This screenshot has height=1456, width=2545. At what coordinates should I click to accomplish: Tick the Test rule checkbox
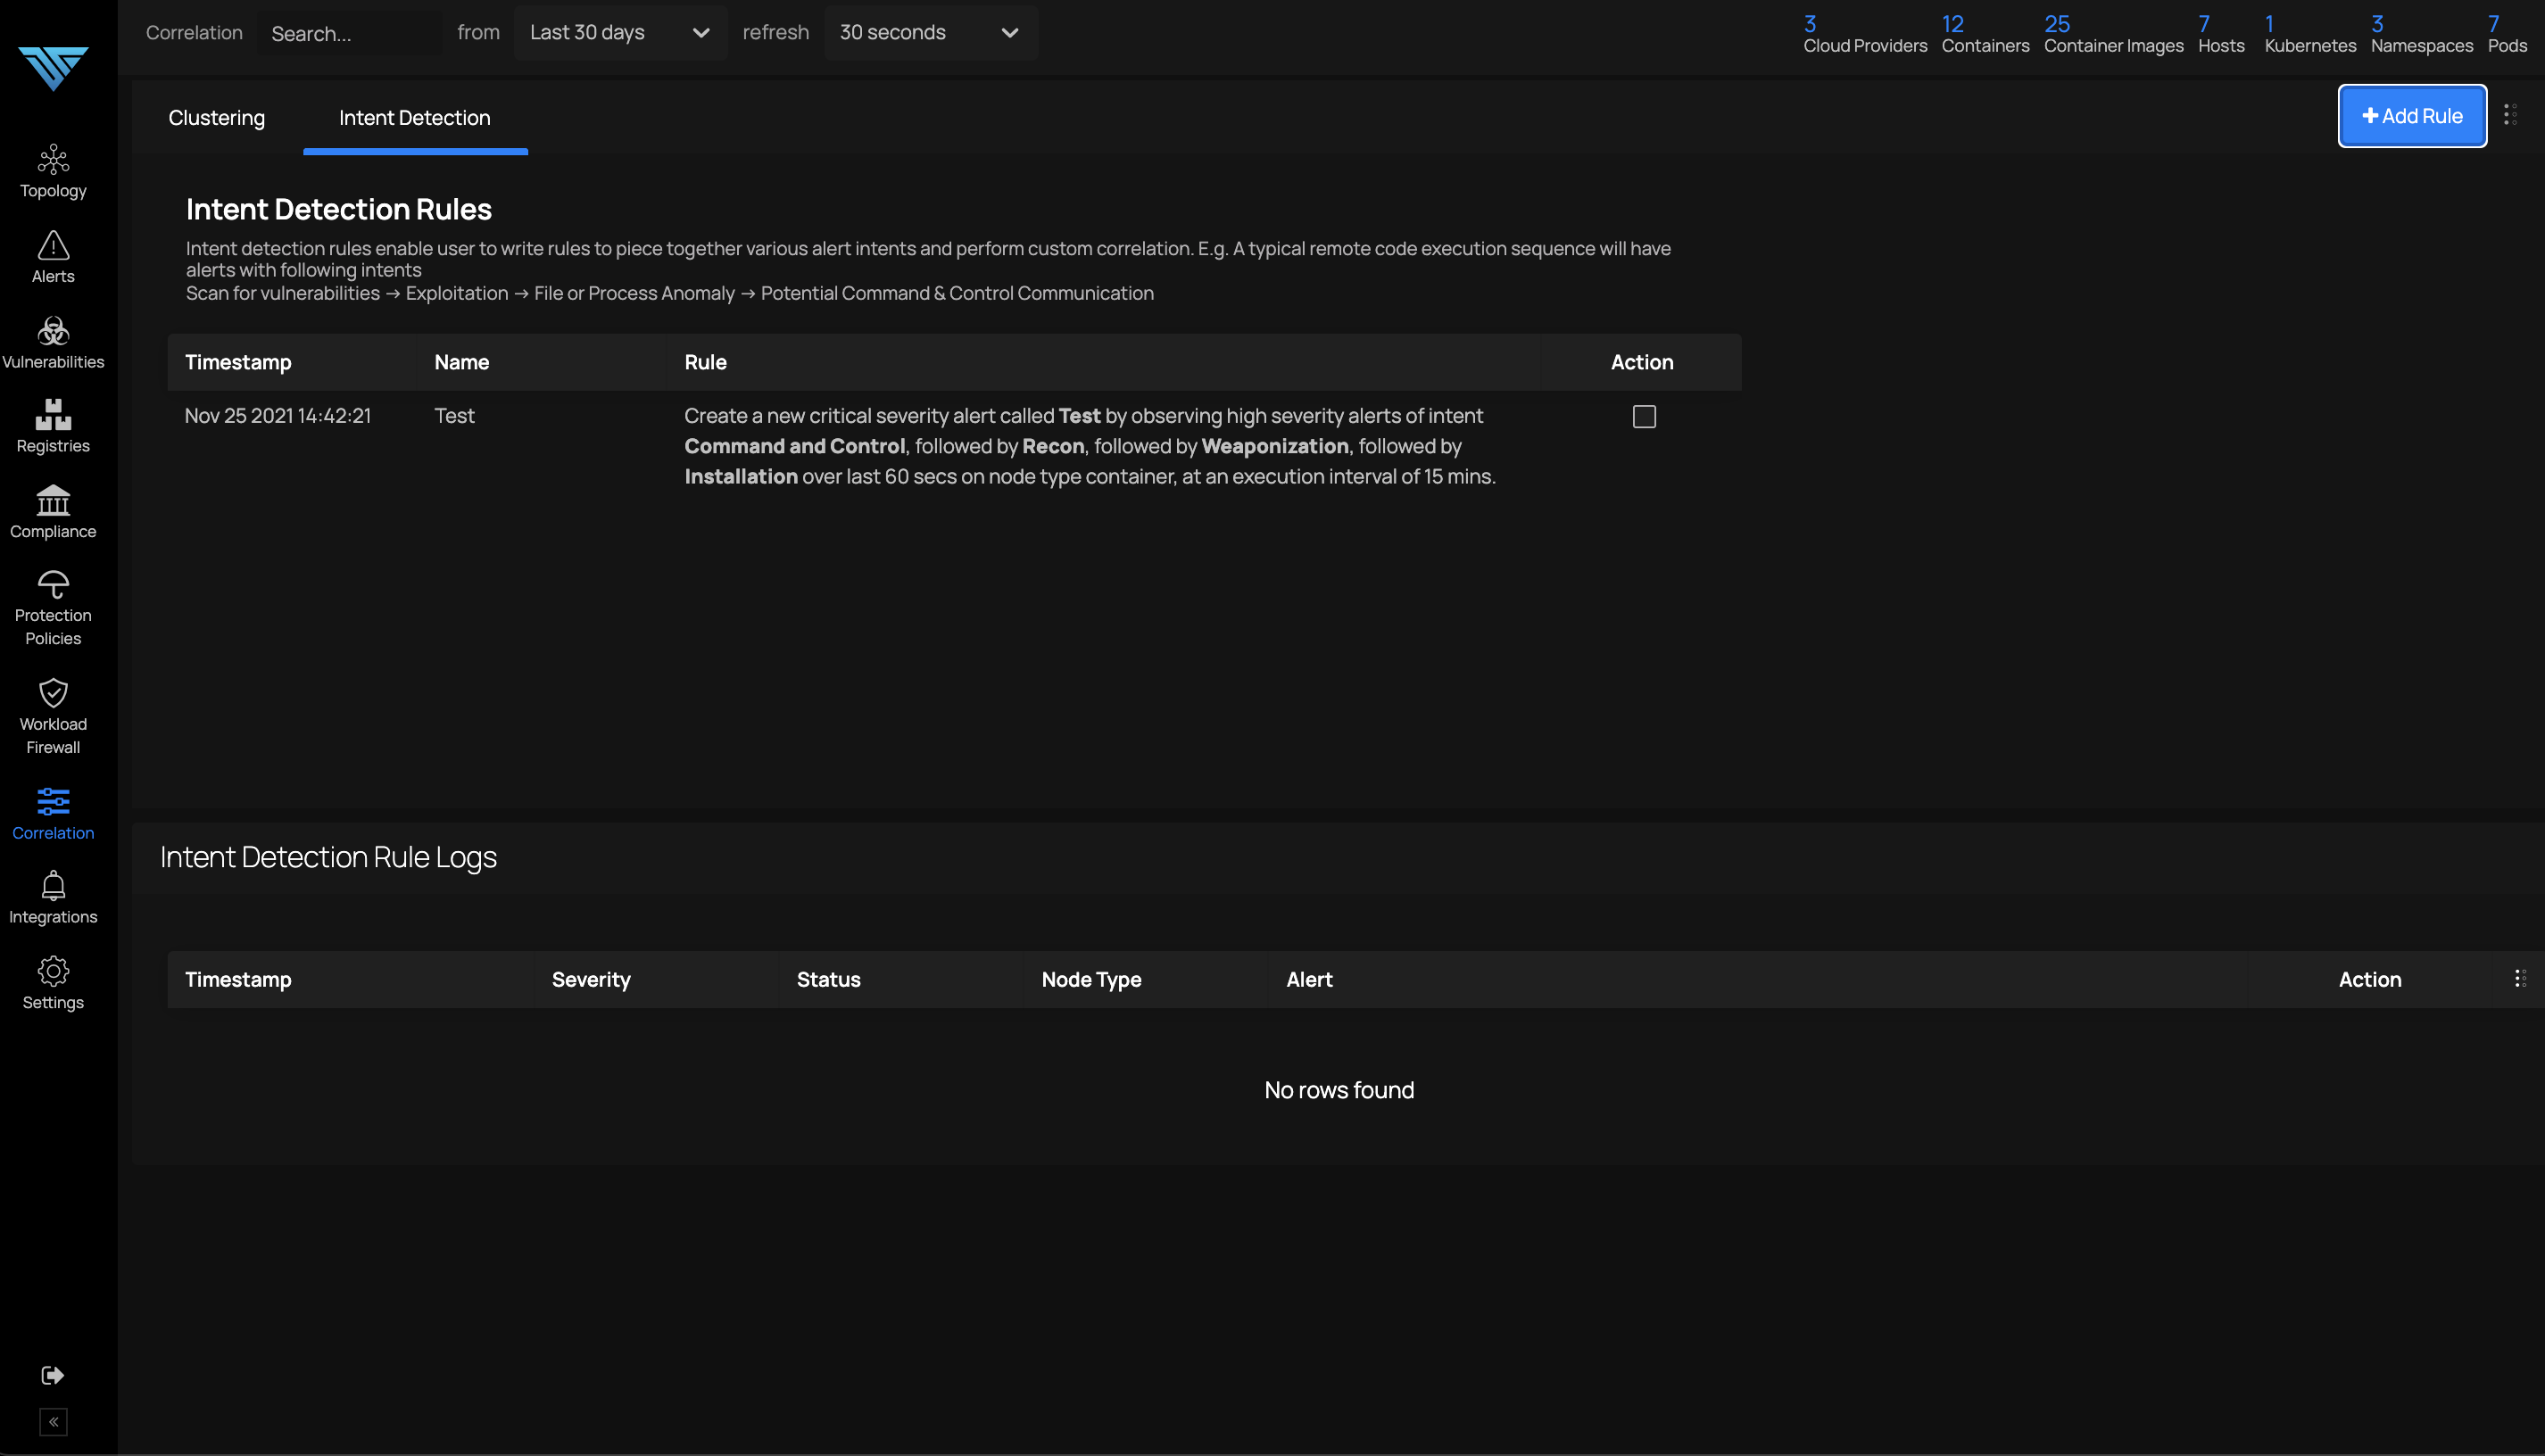1644,416
